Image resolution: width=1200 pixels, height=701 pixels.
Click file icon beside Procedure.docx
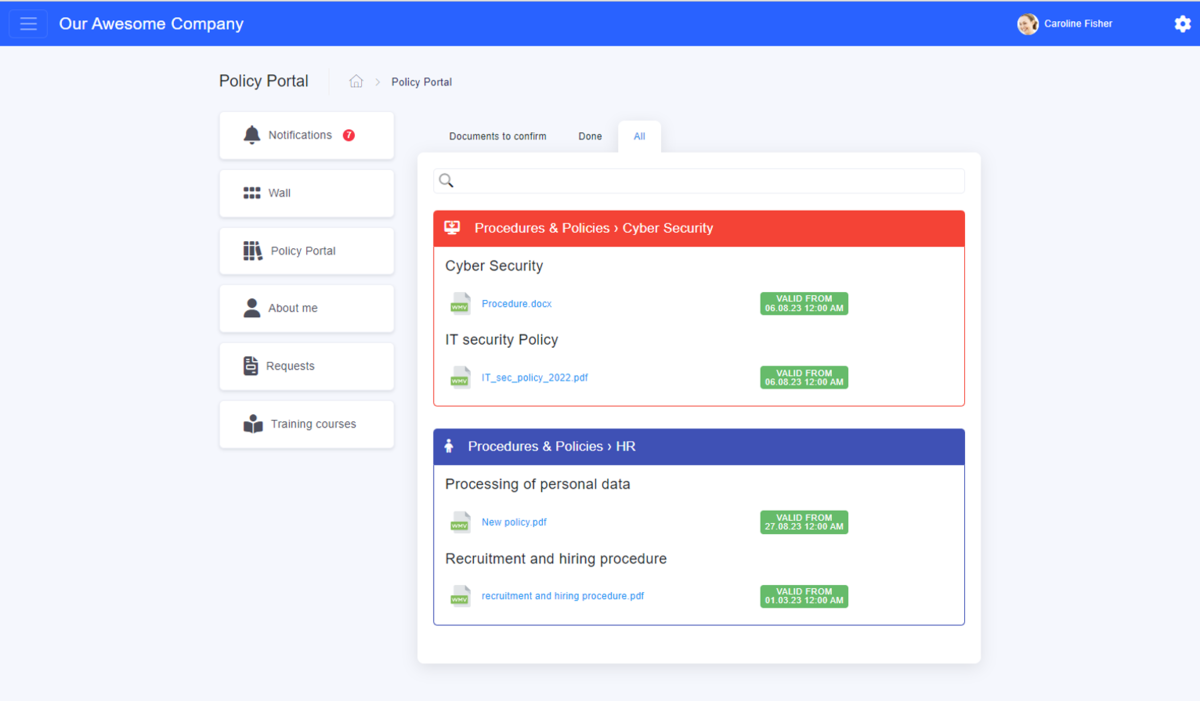coord(460,303)
